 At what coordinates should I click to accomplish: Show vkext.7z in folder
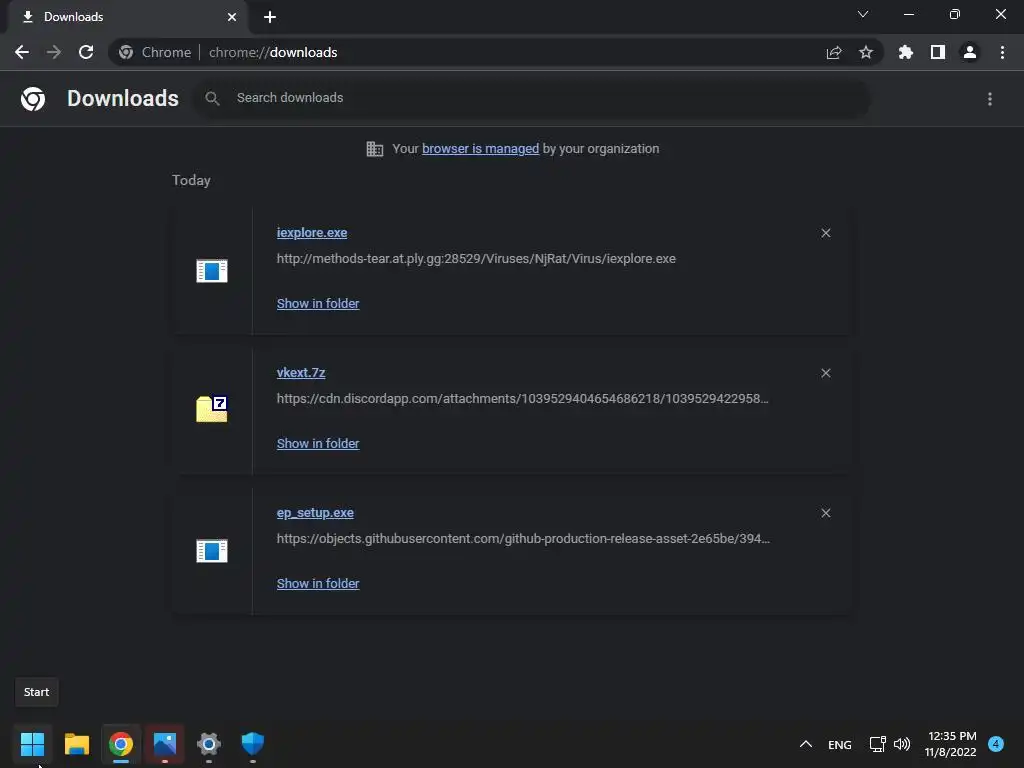coord(318,443)
